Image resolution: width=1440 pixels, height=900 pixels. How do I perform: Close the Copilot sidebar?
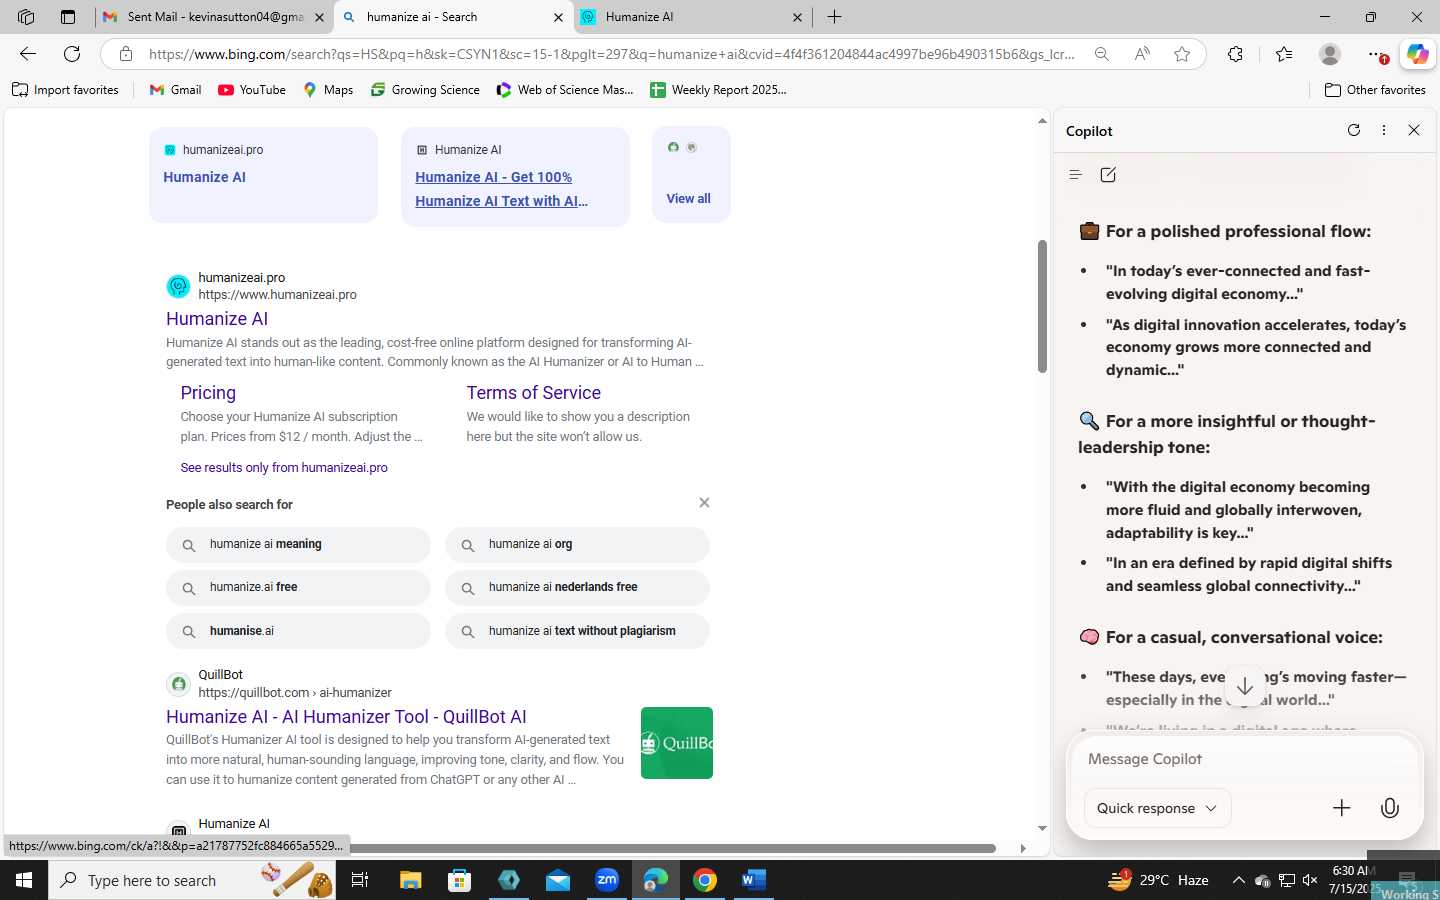tap(1414, 130)
